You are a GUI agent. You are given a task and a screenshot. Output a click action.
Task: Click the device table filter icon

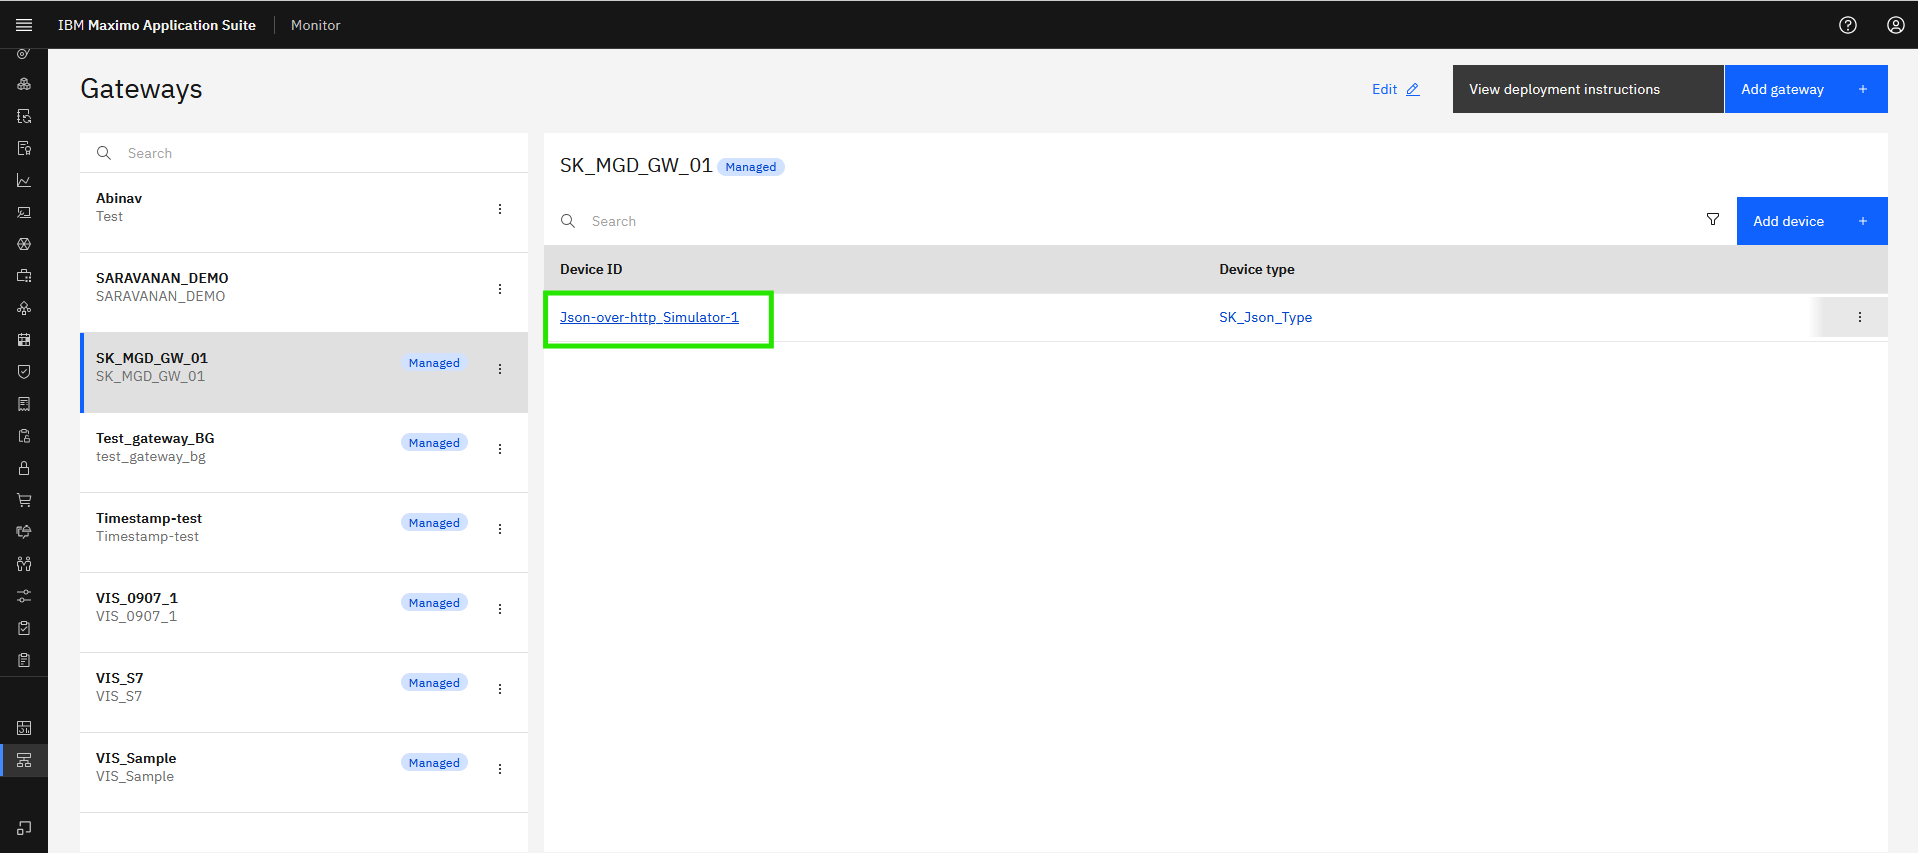1713,220
